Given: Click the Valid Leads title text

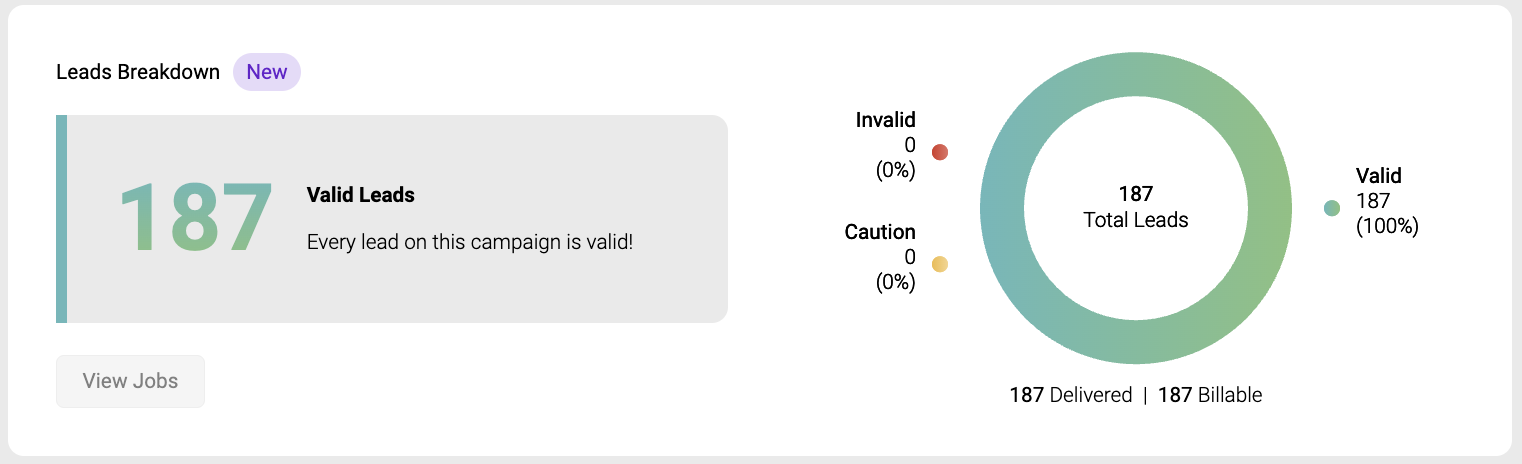Looking at the screenshot, I should point(361,195).
